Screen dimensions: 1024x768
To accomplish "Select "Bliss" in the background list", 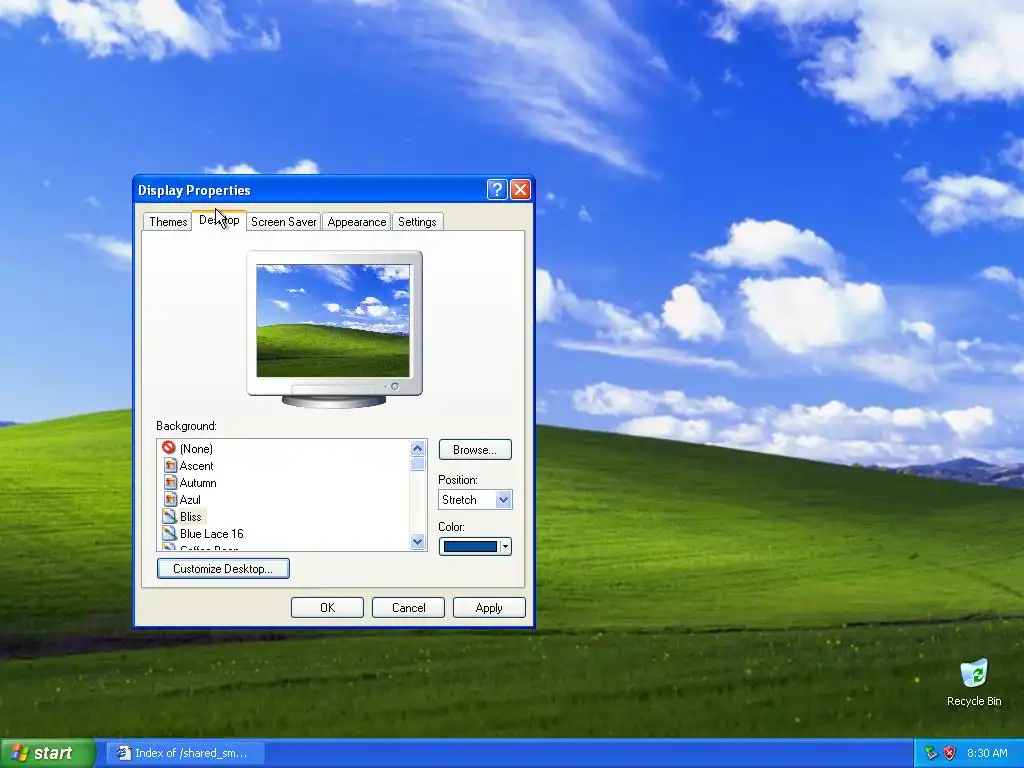I will (191, 517).
